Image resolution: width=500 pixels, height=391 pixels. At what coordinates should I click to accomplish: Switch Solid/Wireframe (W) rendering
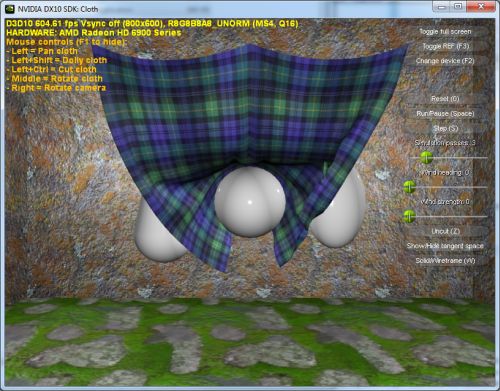(x=445, y=261)
